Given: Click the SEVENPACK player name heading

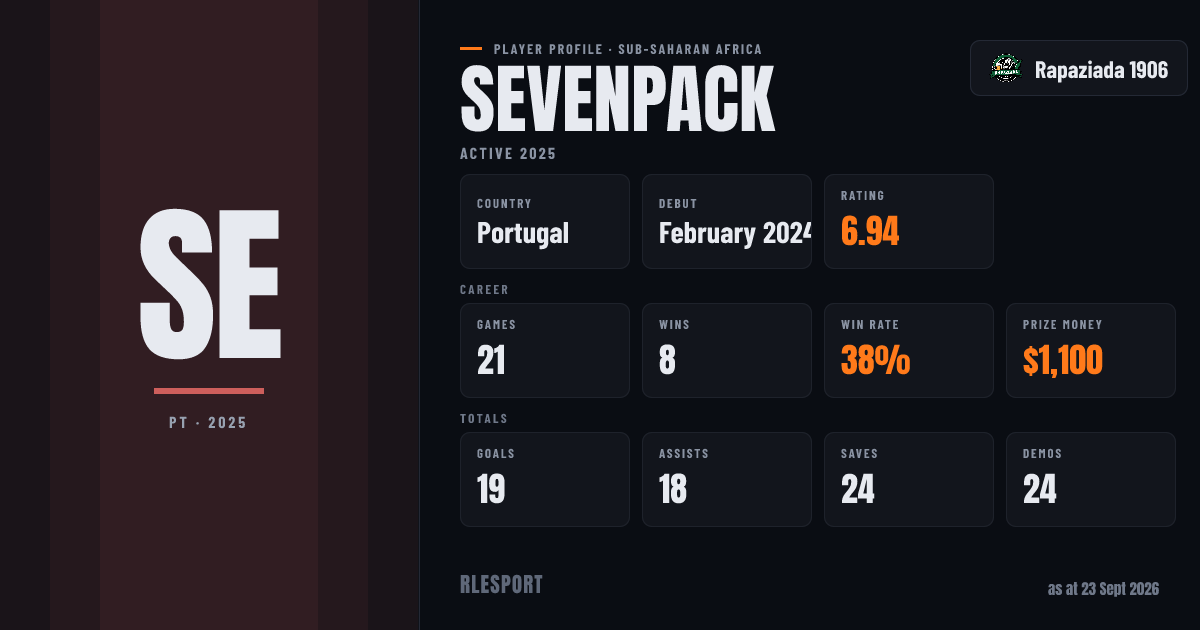Looking at the screenshot, I should pyautogui.click(x=618, y=99).
